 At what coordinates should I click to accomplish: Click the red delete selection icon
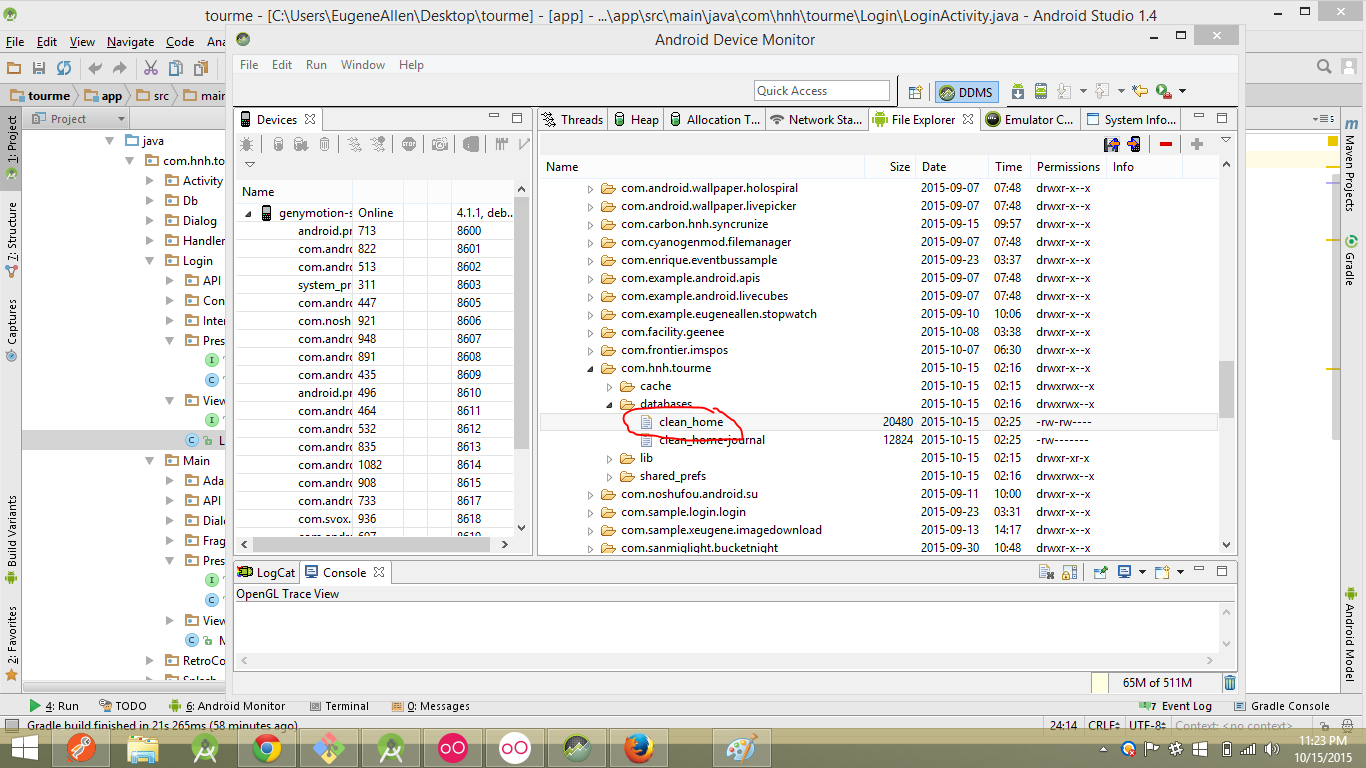click(x=1166, y=144)
